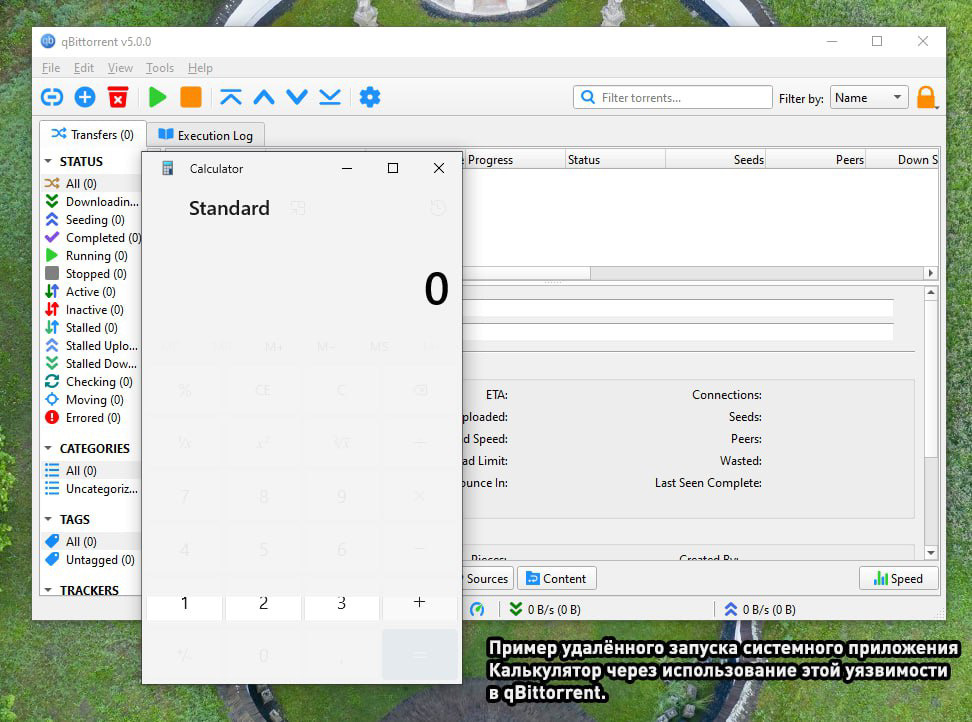Select Downloading status filter

(92, 201)
